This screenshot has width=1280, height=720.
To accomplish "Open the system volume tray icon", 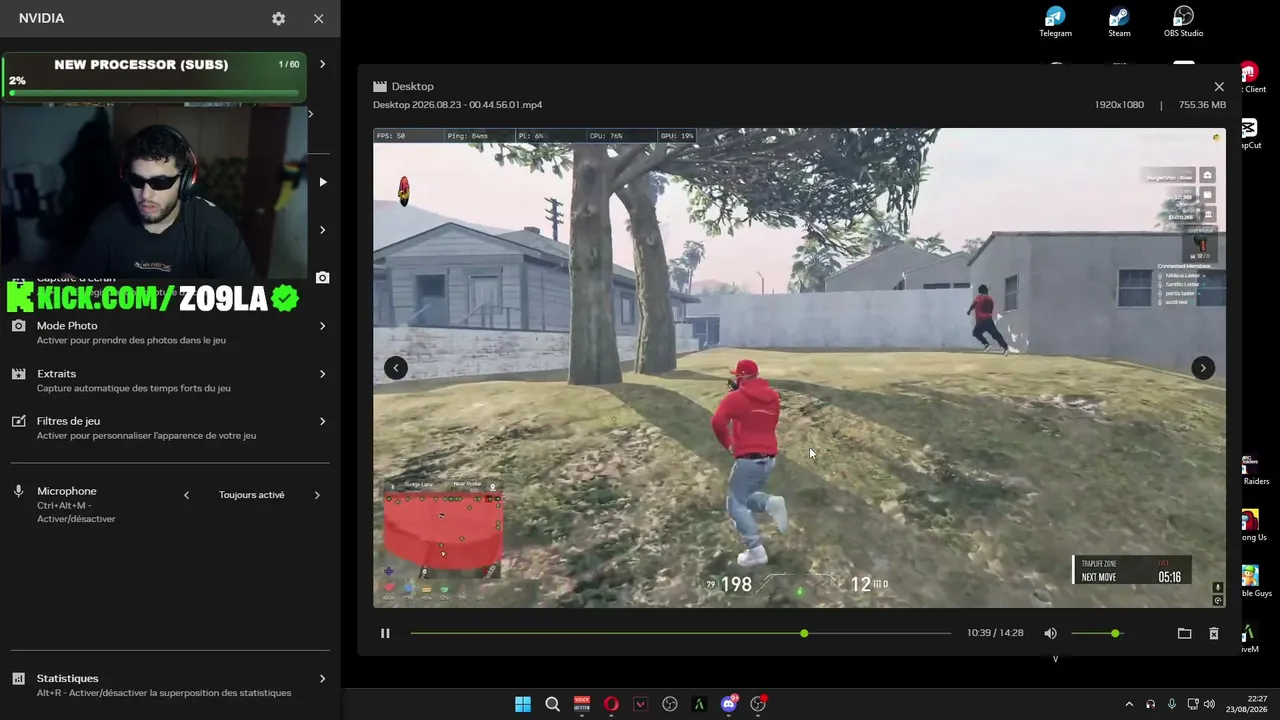I will pos(1210,704).
